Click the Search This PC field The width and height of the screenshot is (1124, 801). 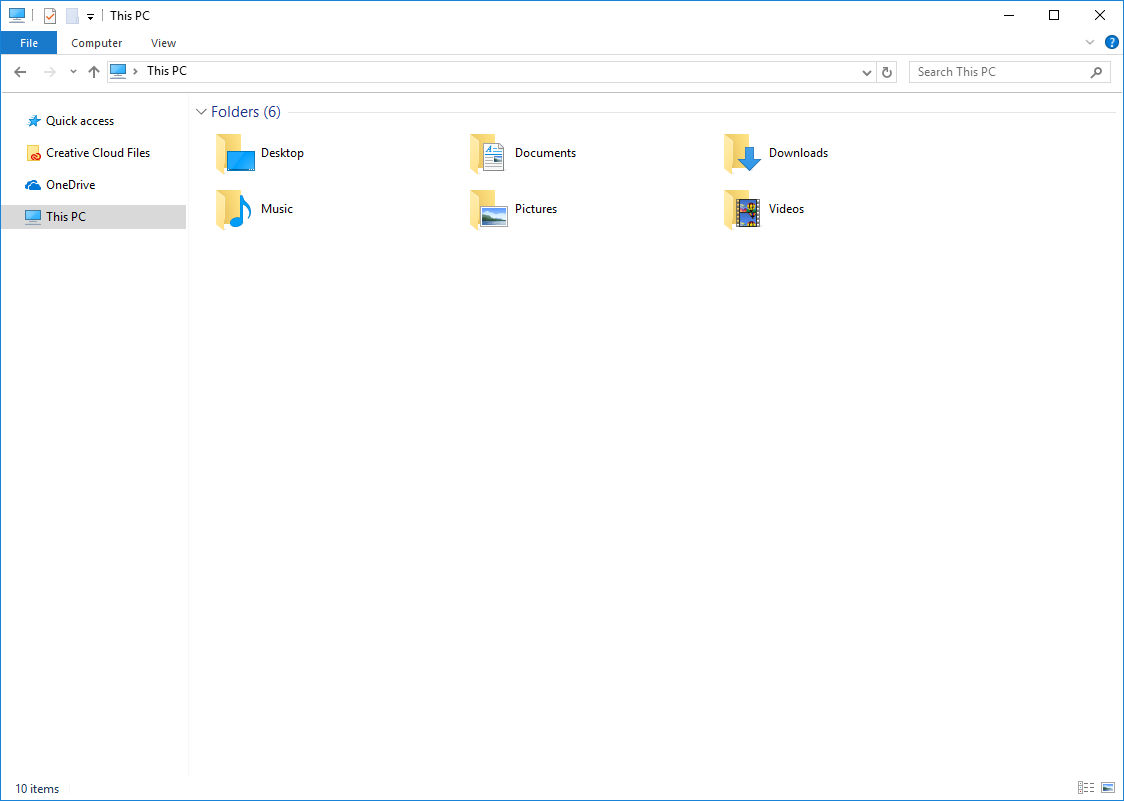pyautogui.click(x=1000, y=72)
